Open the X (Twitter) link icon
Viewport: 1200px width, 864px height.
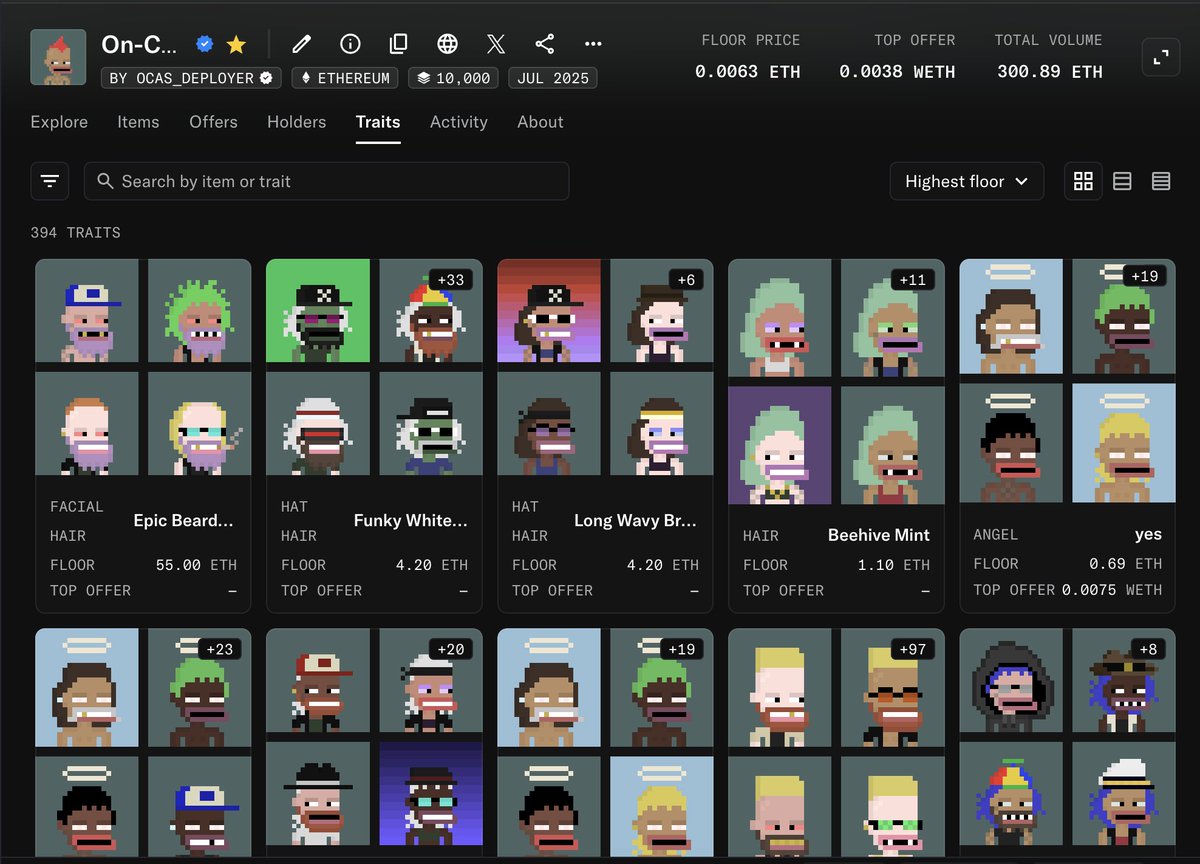[496, 44]
